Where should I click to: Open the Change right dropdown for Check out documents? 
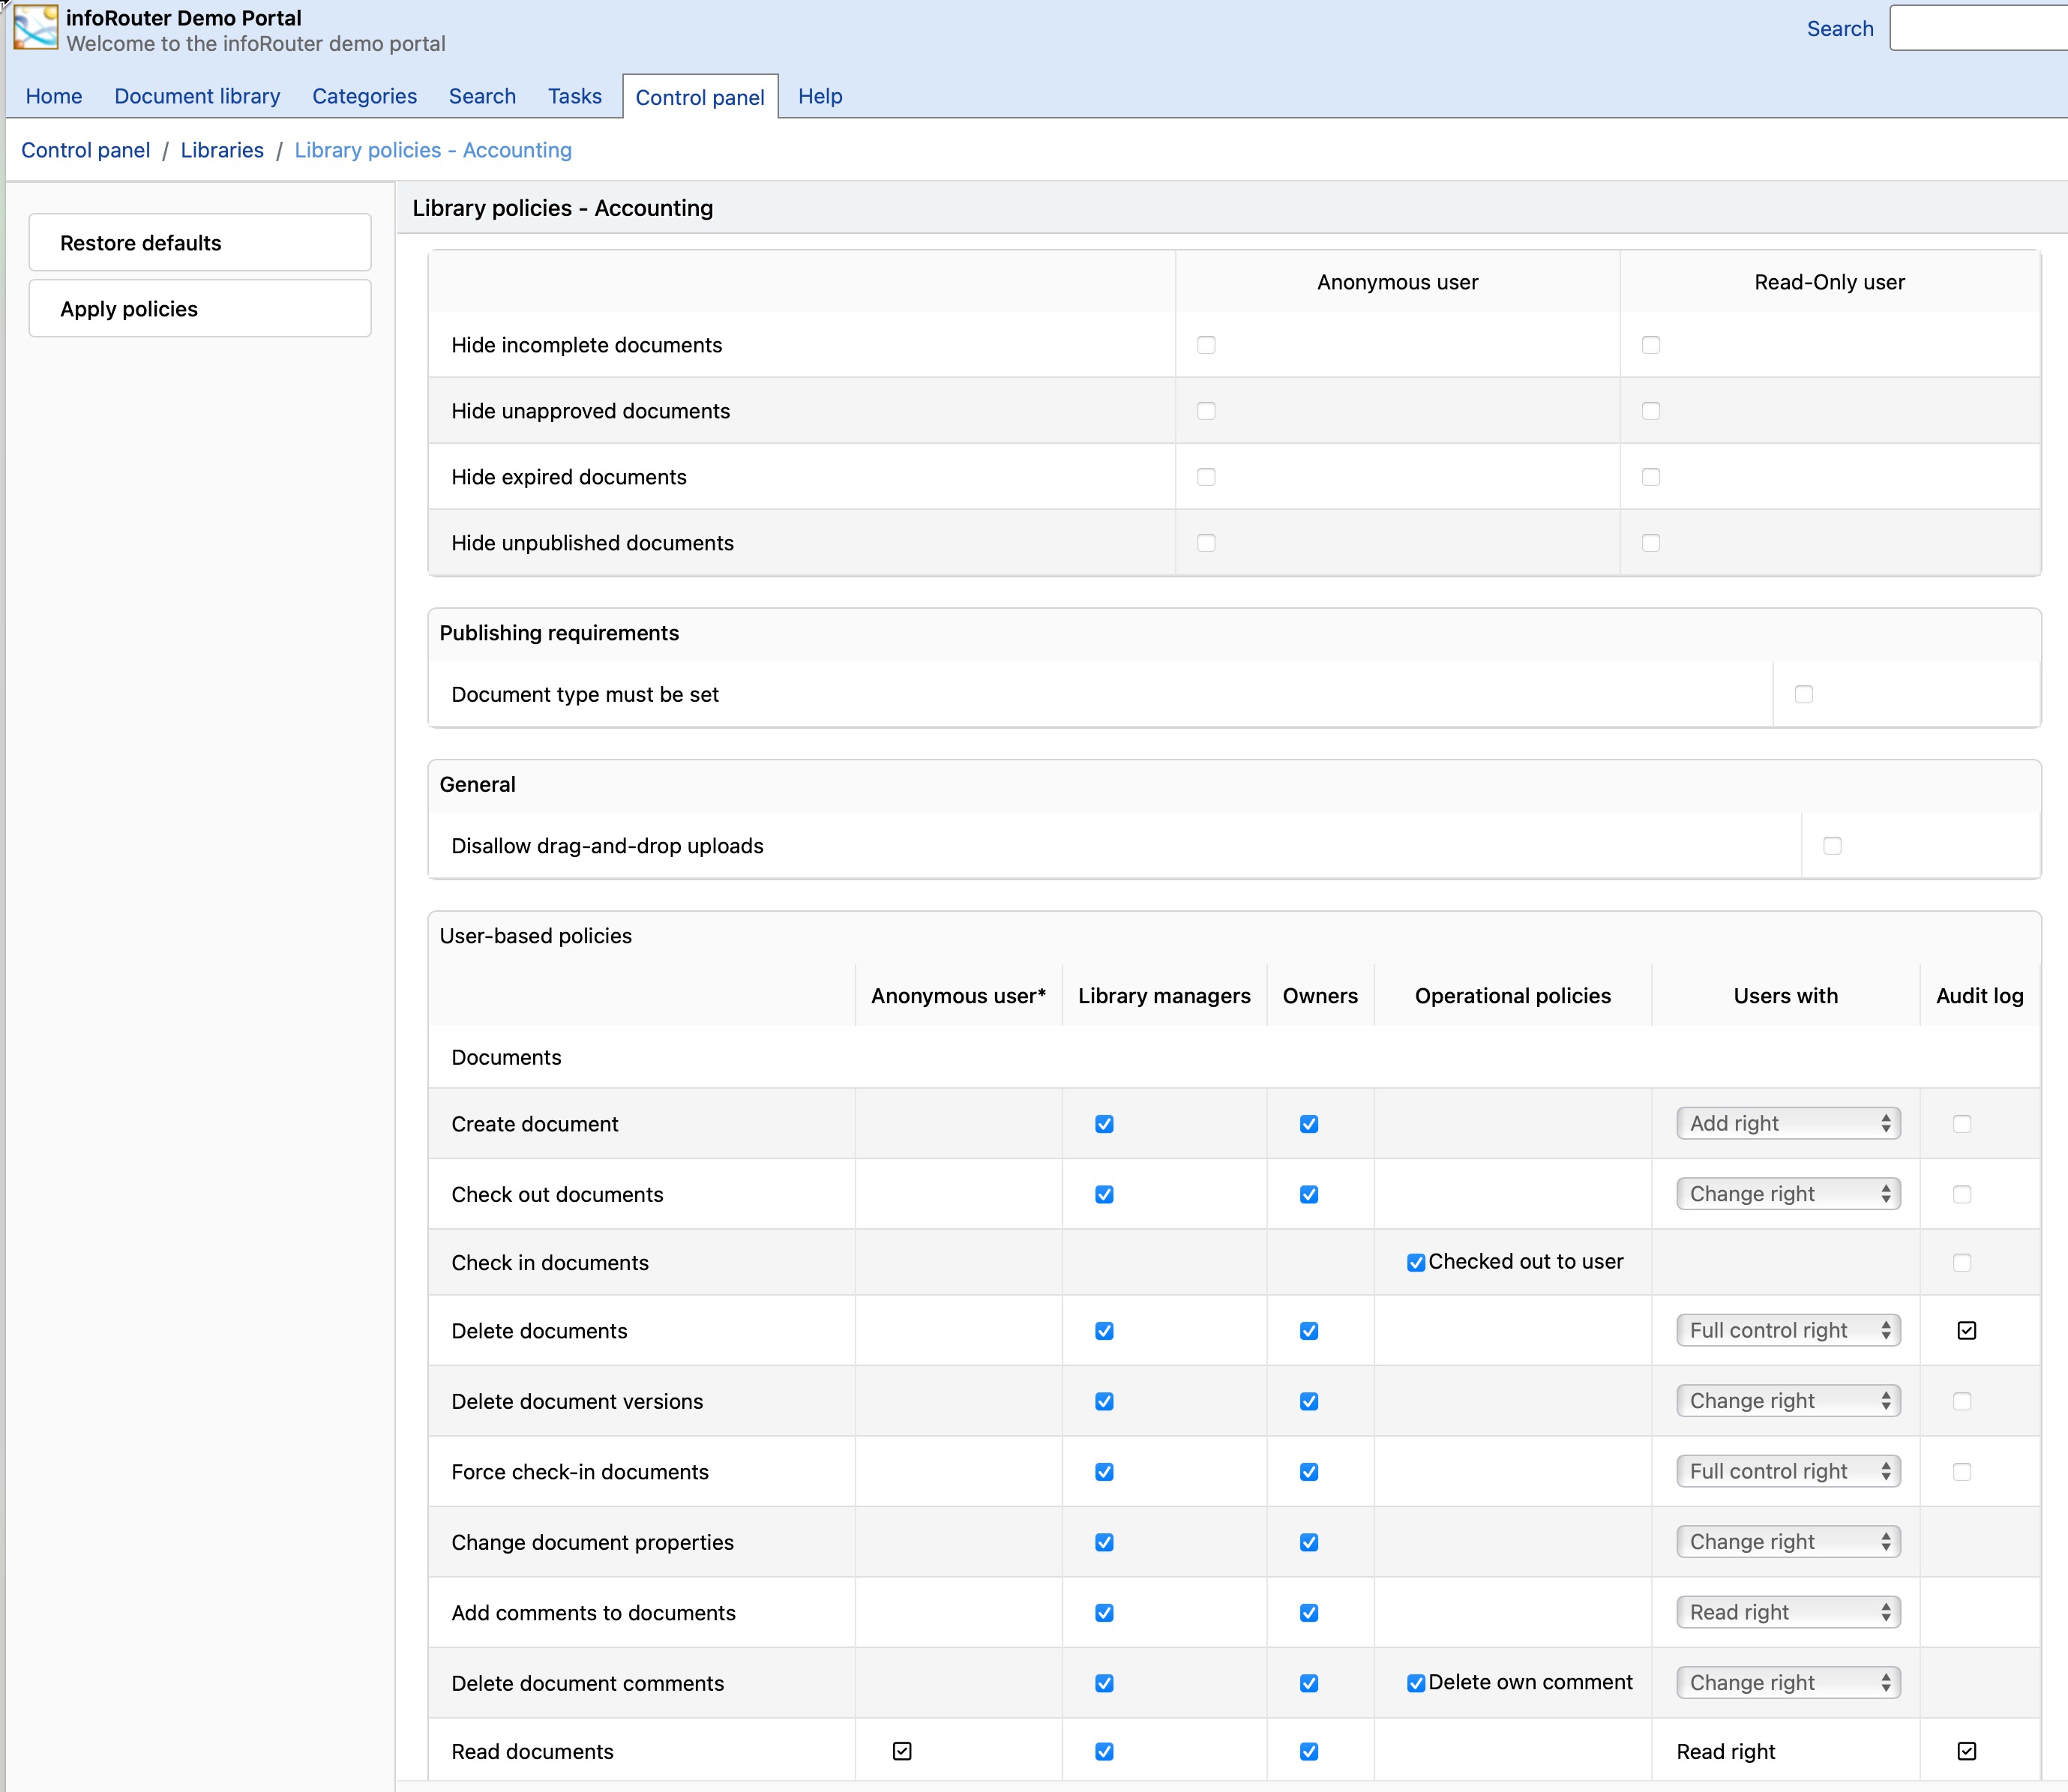[1788, 1193]
